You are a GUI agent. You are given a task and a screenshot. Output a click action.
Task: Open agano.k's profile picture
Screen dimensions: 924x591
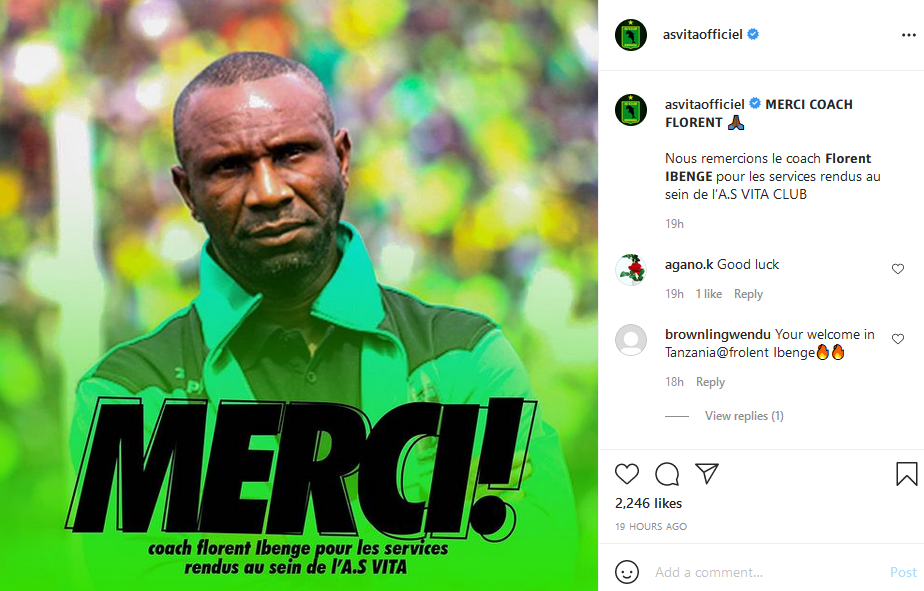pos(631,269)
